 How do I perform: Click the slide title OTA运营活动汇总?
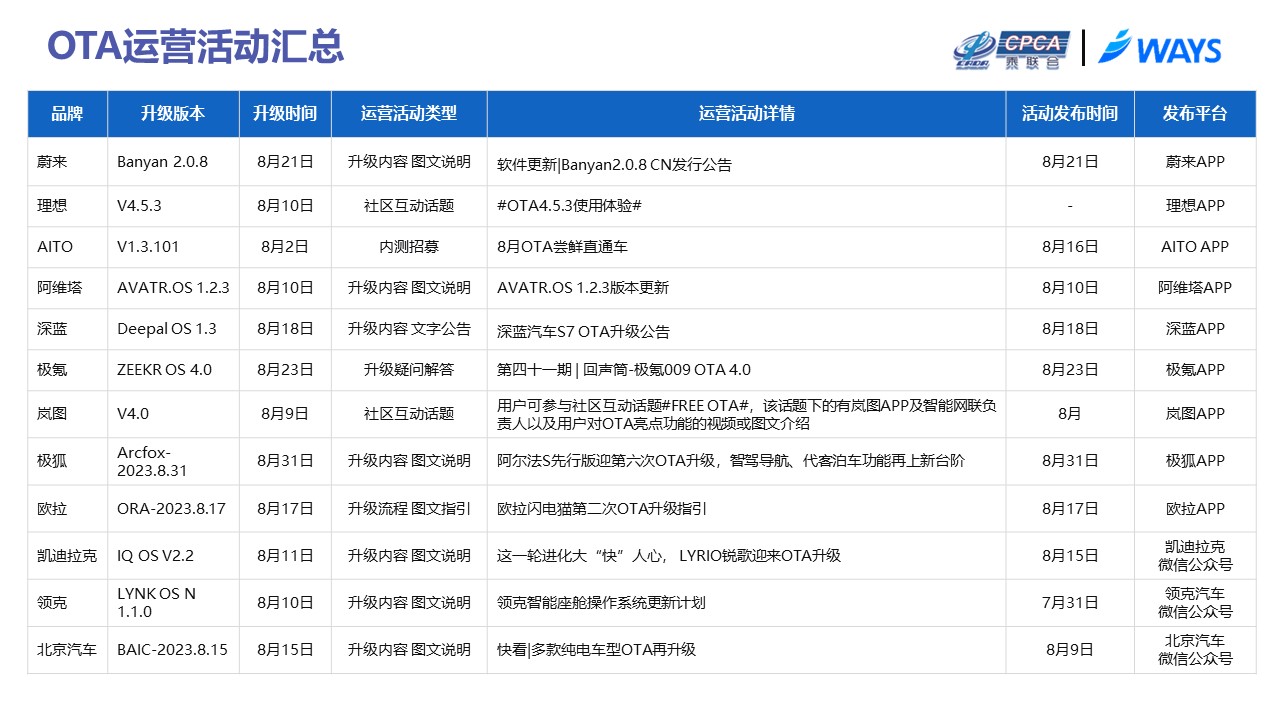[x=196, y=46]
